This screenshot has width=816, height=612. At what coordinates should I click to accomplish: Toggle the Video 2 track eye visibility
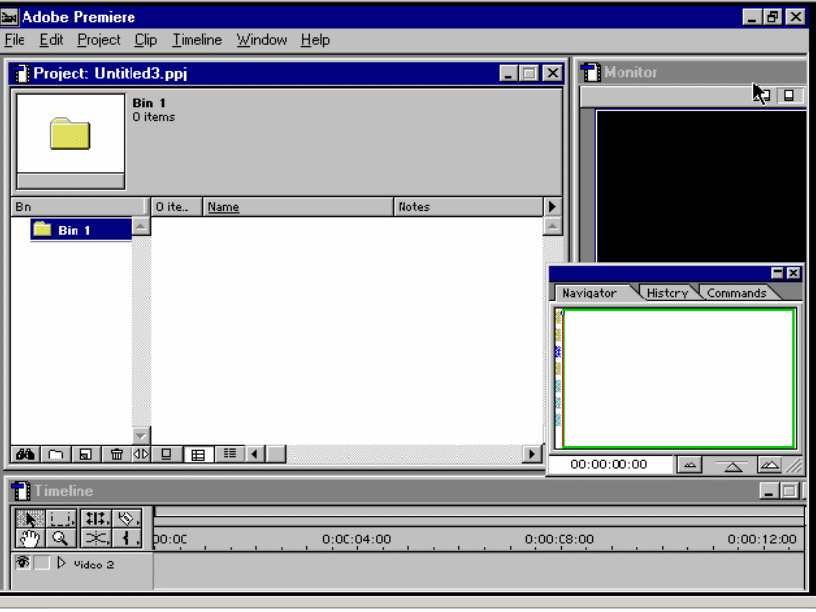22,563
